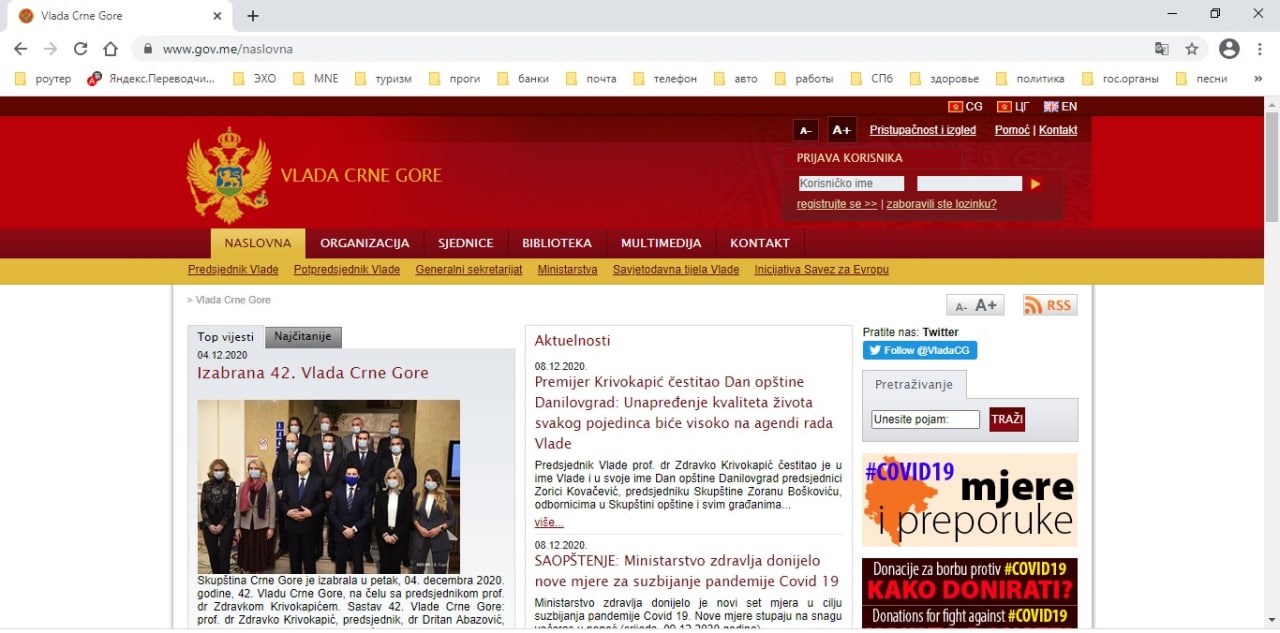Select the Top vijesti tab

[225, 337]
